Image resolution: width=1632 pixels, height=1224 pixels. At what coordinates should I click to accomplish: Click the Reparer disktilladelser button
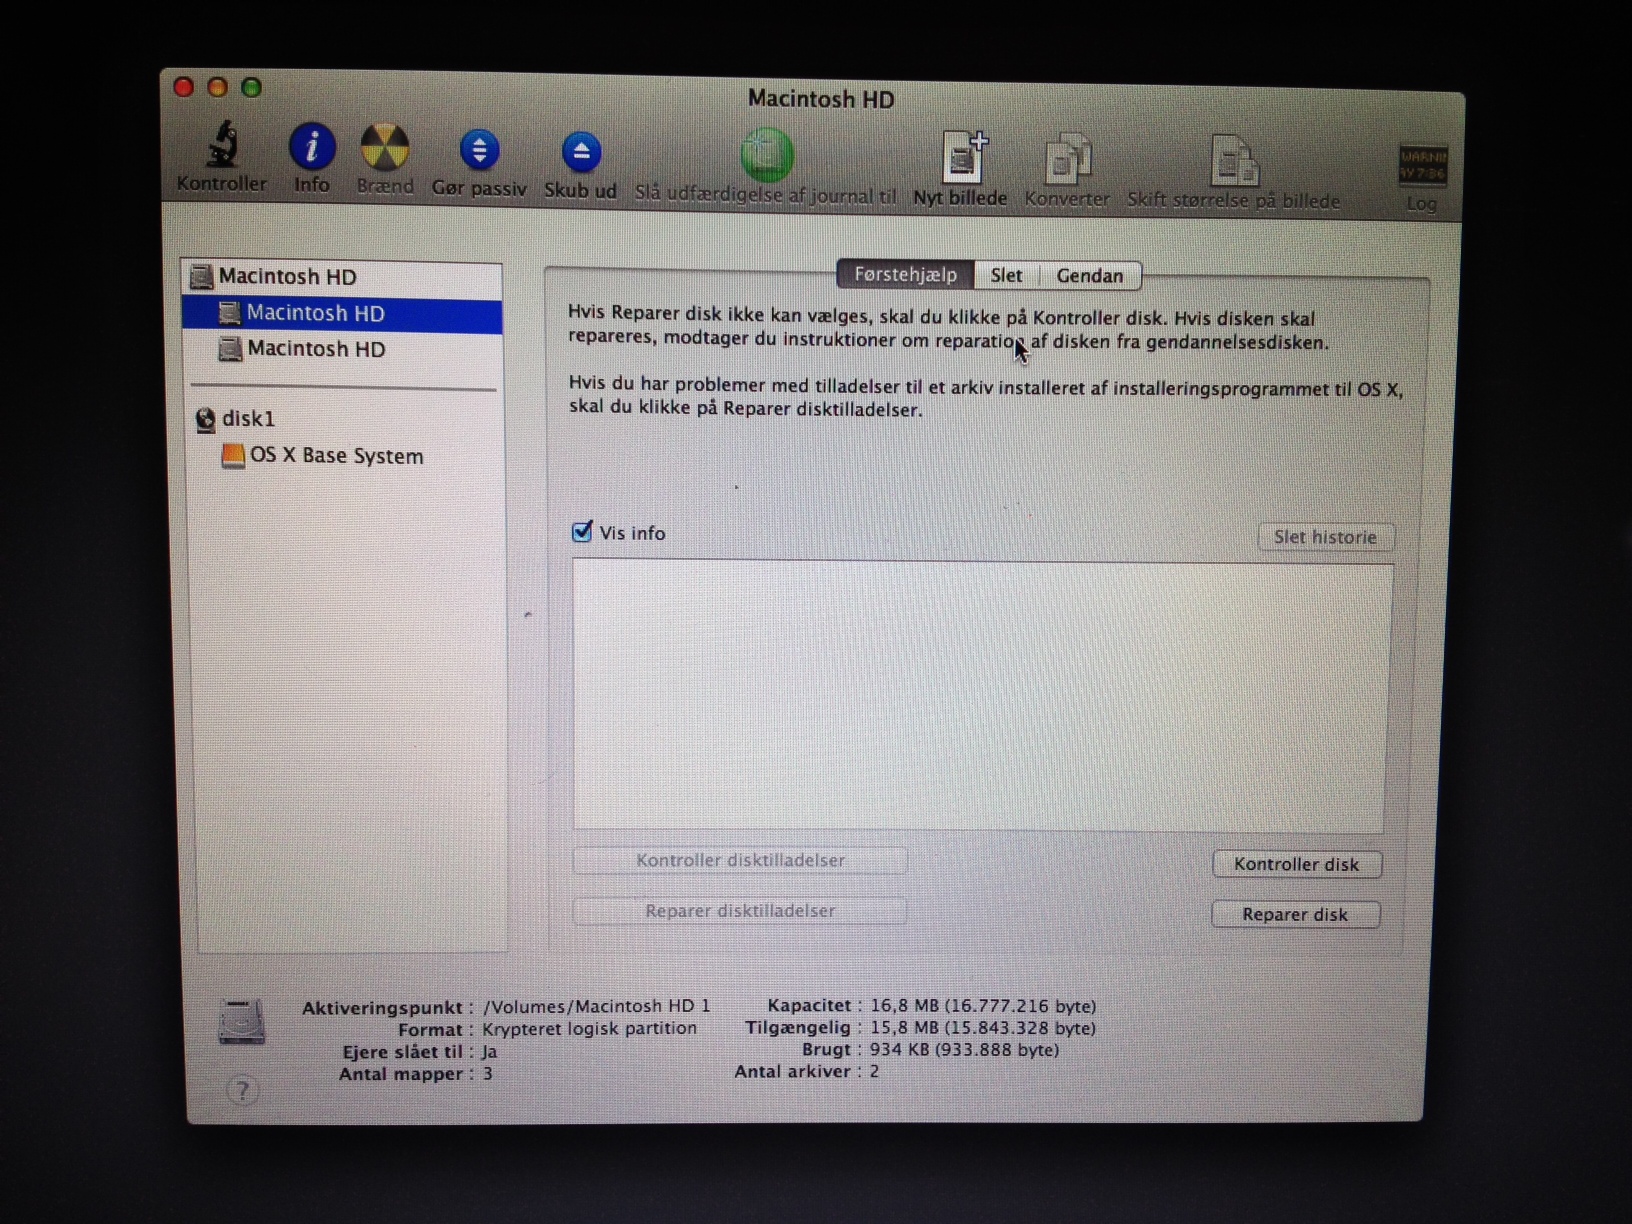[x=740, y=911]
